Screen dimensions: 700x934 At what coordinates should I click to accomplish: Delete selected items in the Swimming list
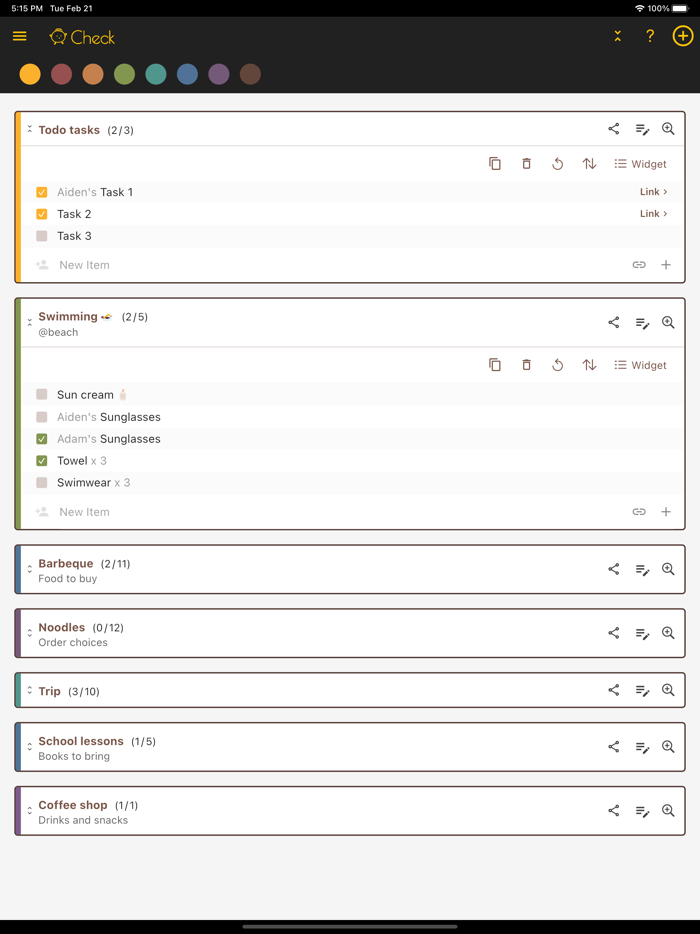[526, 364]
